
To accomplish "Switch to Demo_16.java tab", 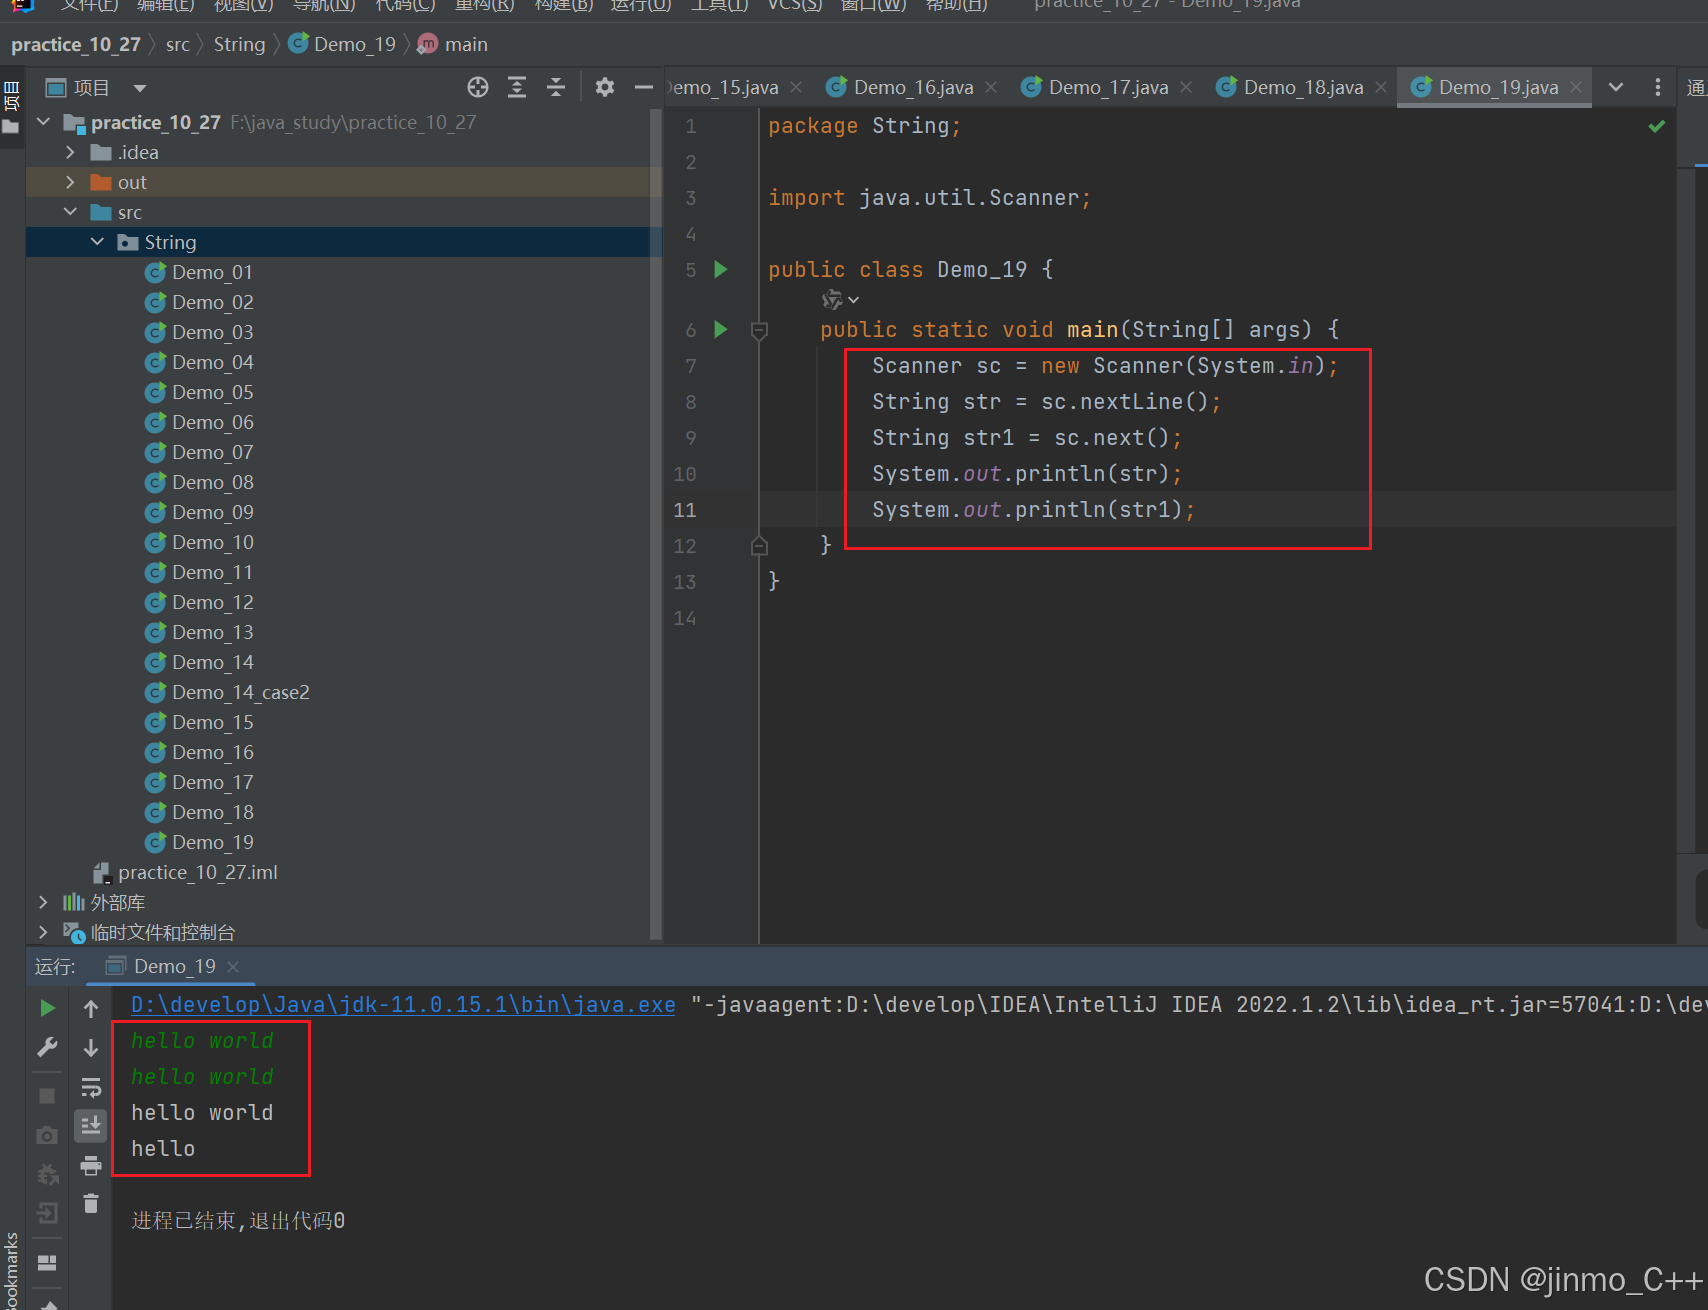I will click(912, 87).
